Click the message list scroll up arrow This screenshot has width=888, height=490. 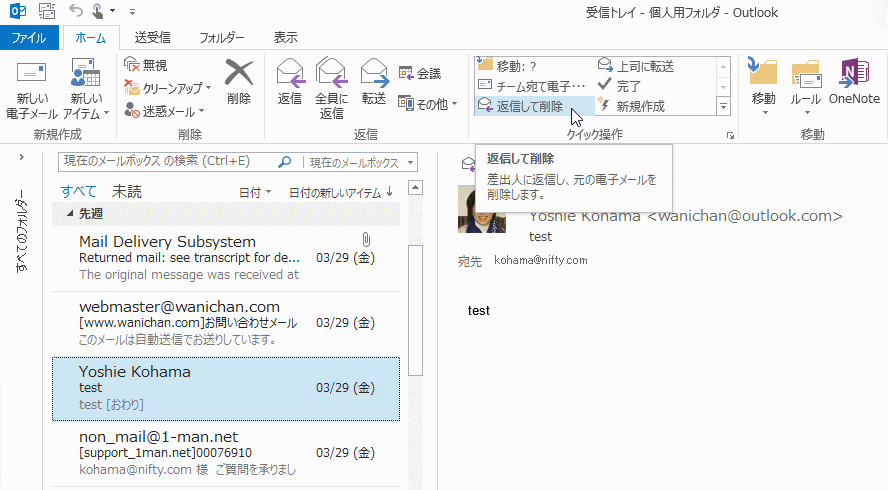coord(416,188)
